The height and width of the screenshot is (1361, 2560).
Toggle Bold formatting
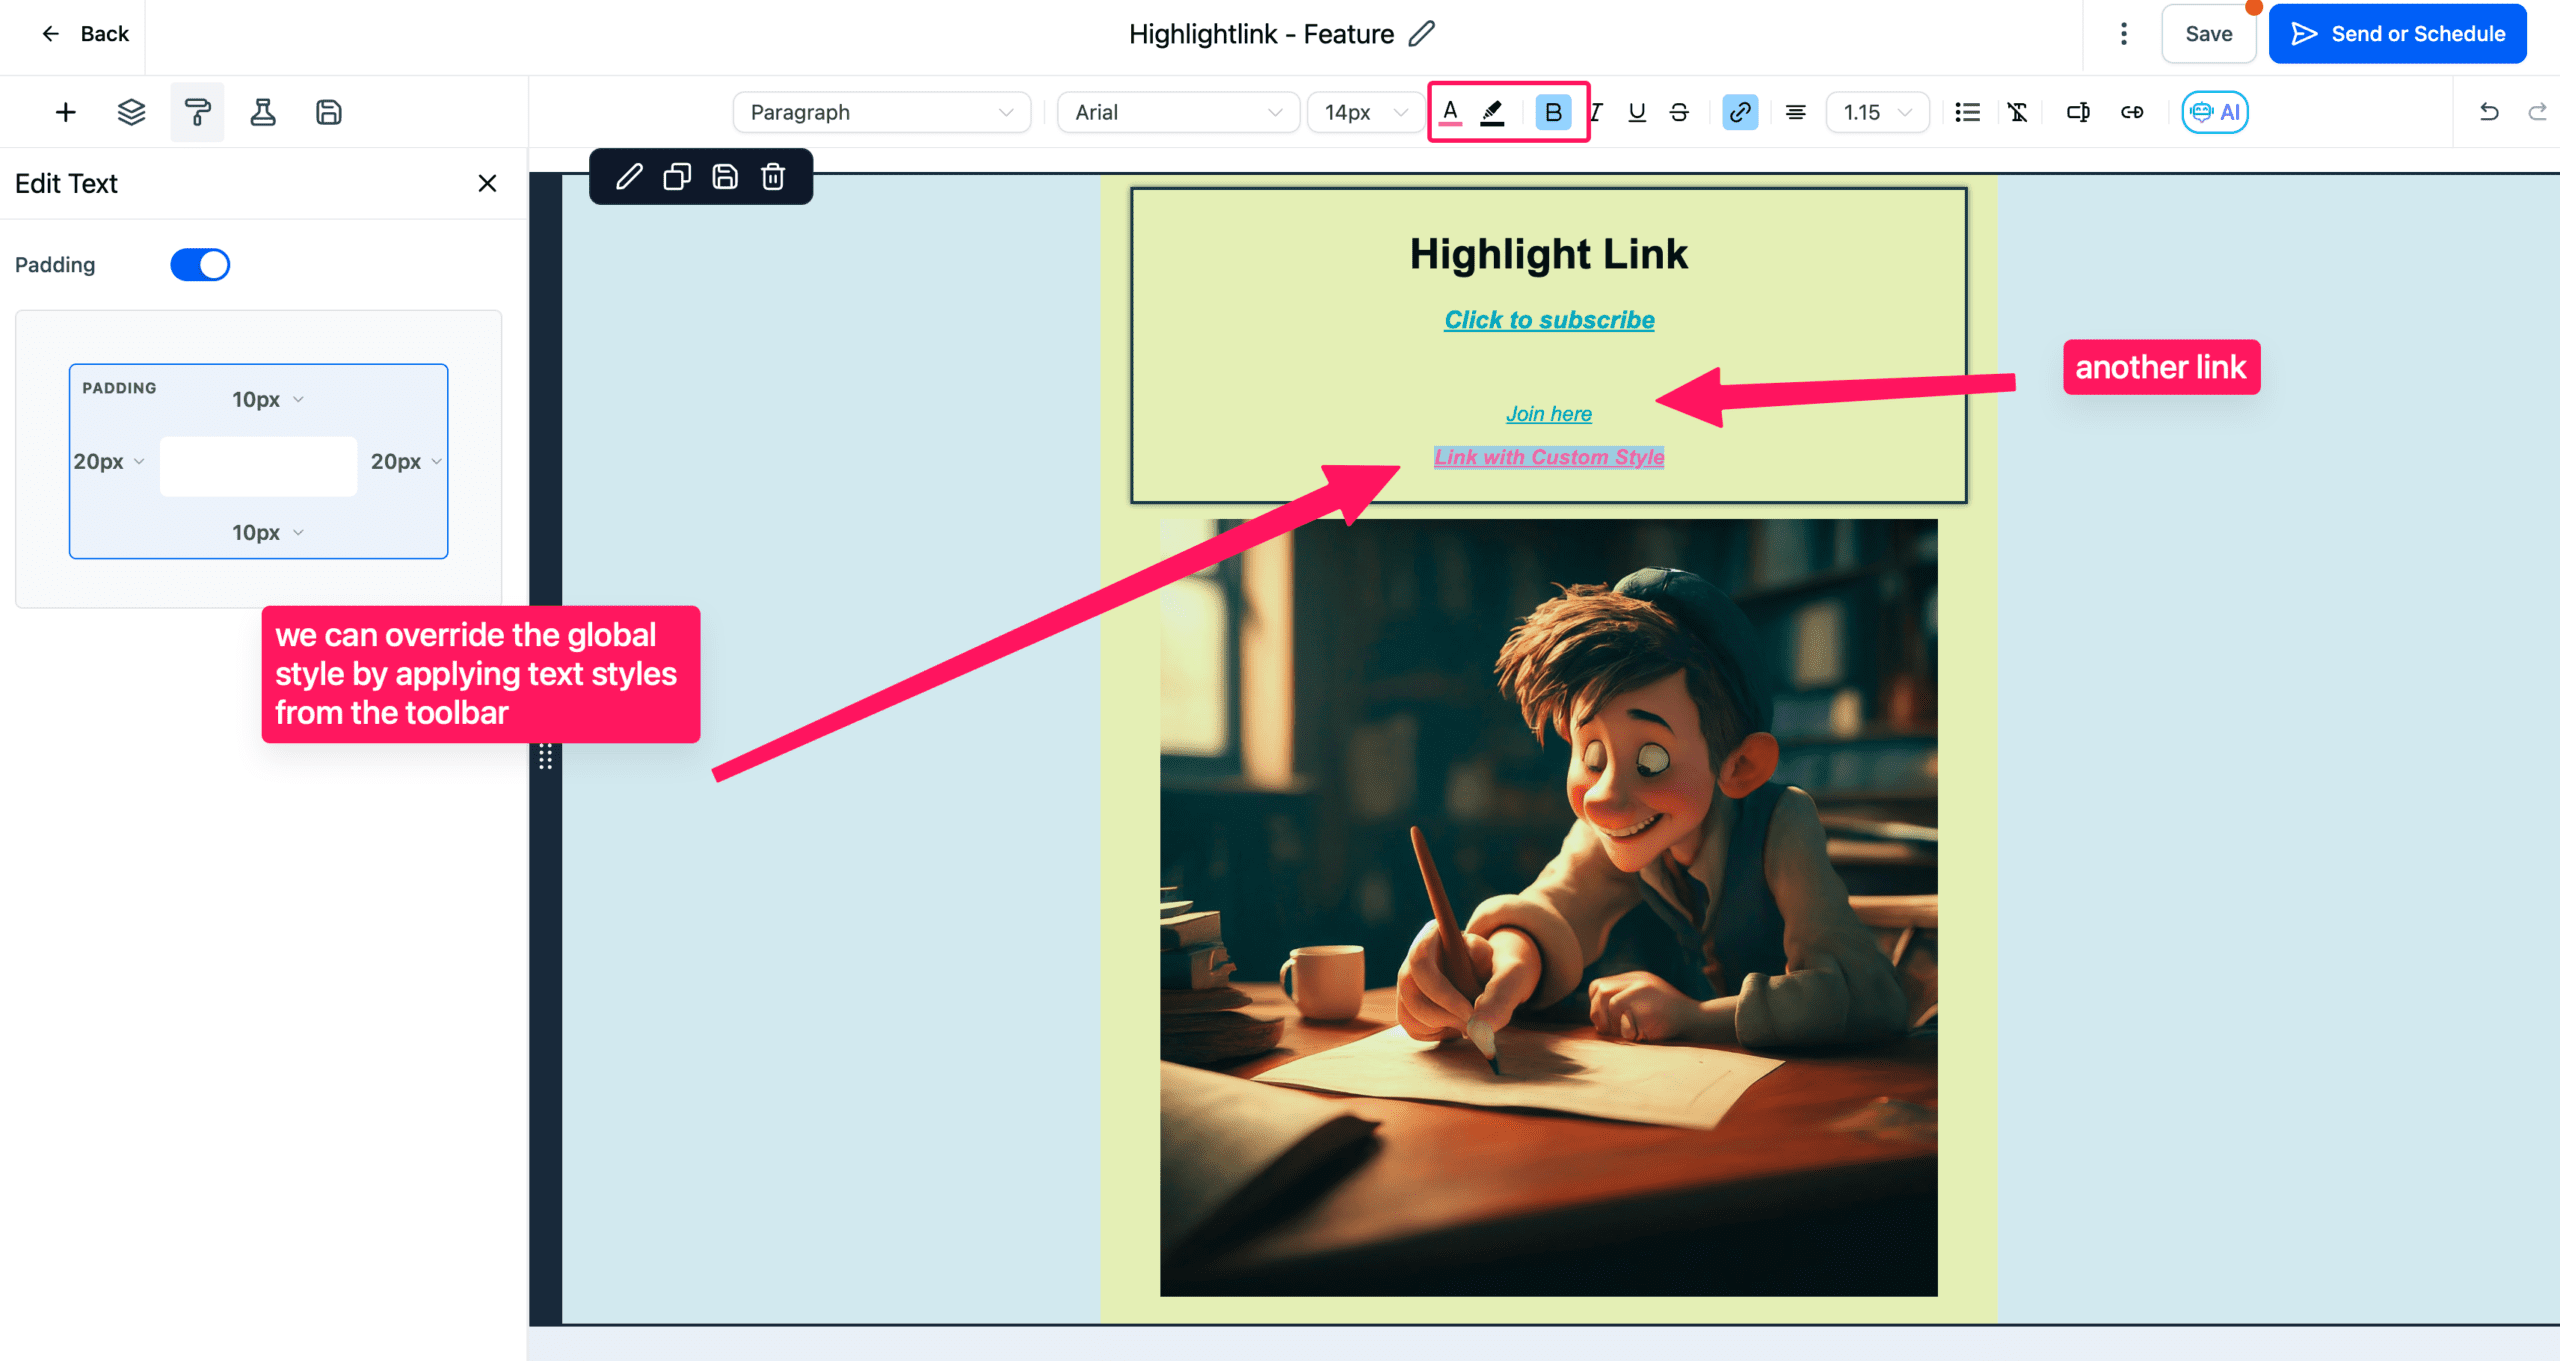(1553, 112)
